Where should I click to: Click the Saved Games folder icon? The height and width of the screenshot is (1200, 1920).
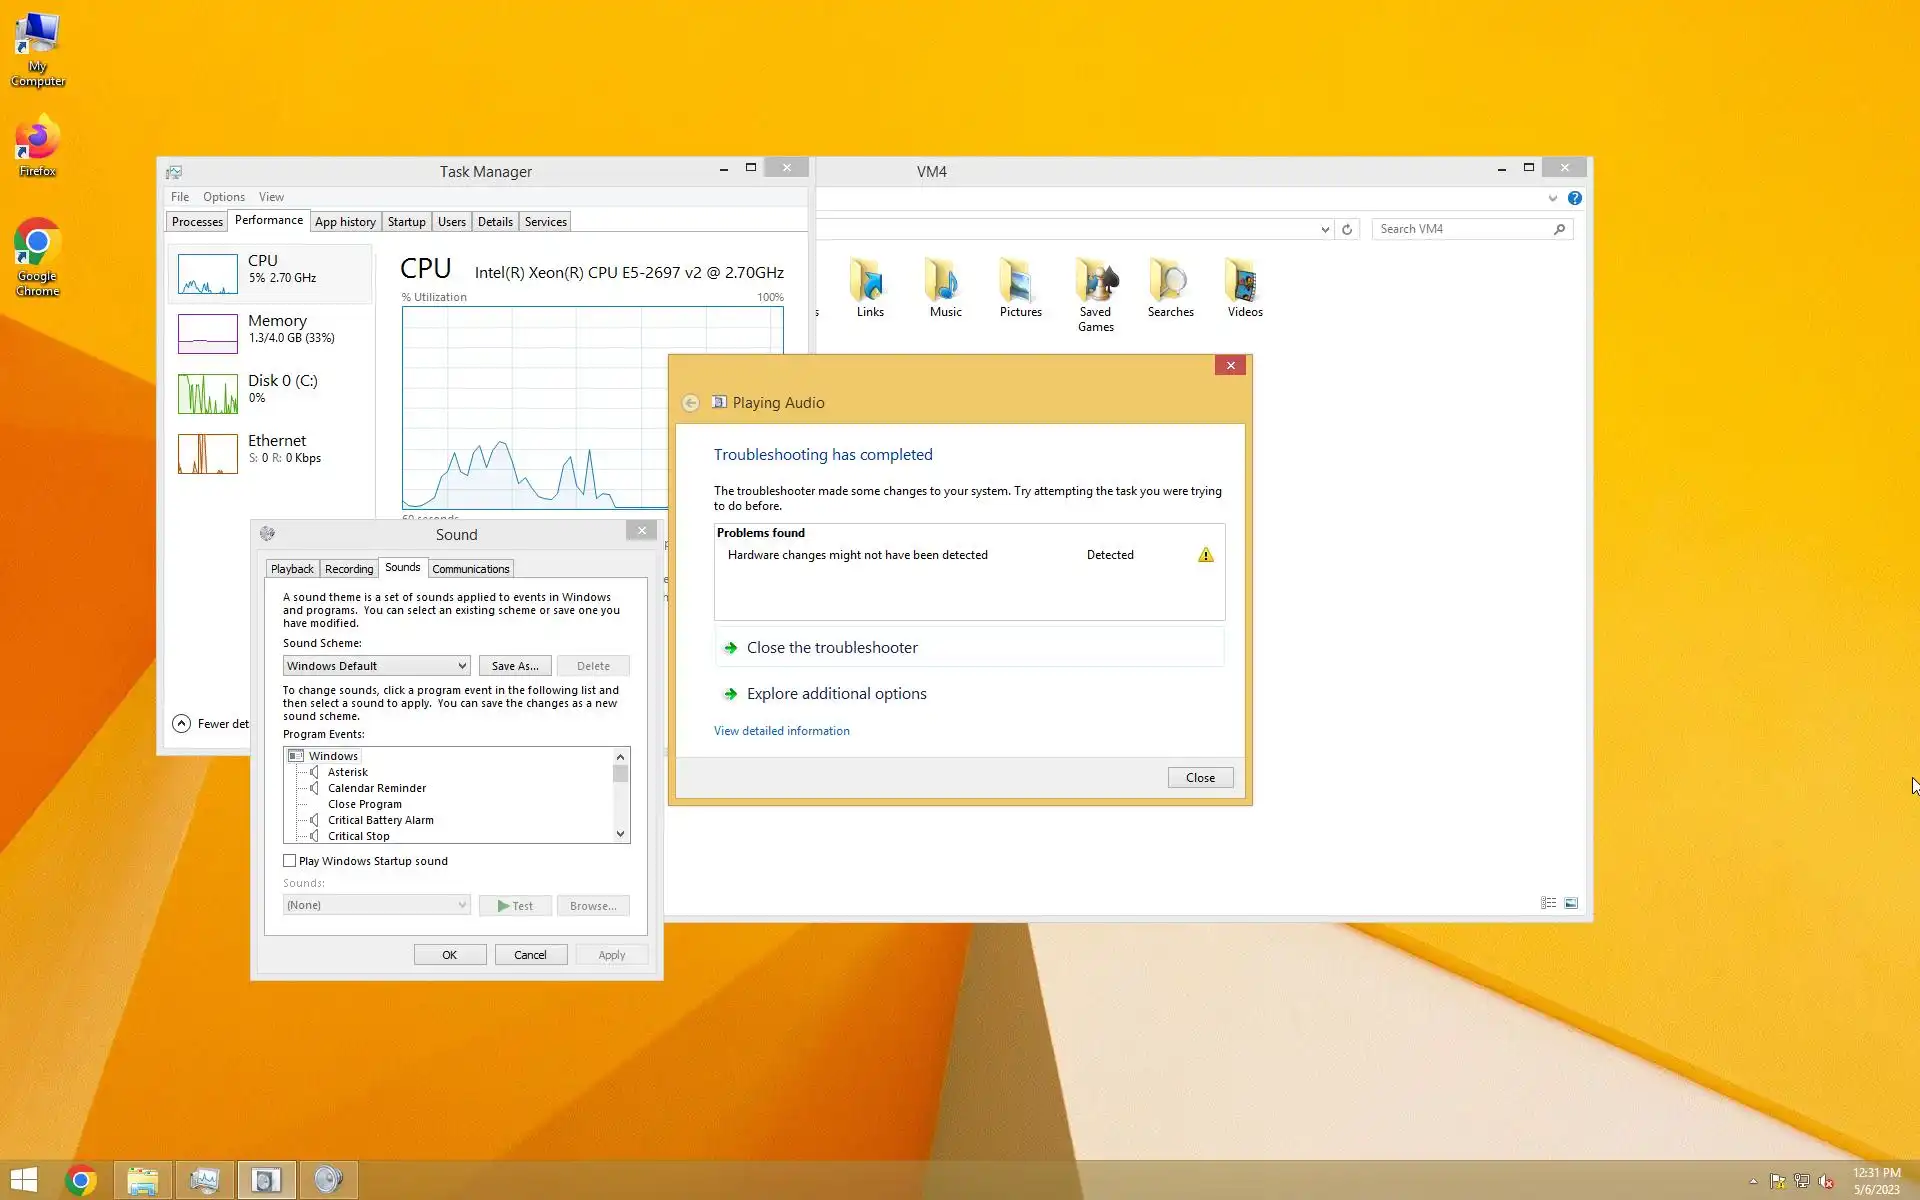(1096, 282)
